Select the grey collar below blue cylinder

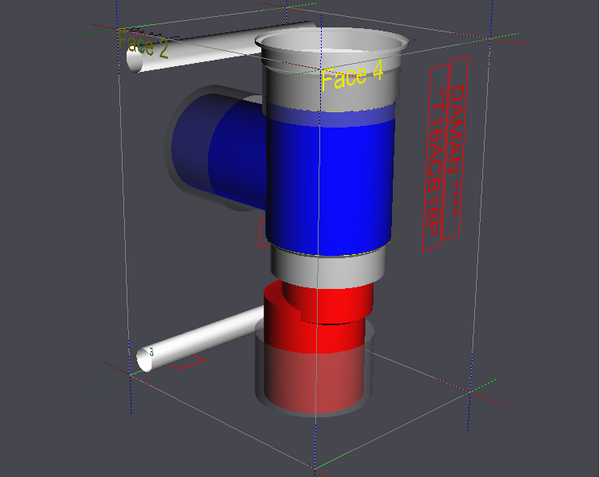[x=328, y=268]
